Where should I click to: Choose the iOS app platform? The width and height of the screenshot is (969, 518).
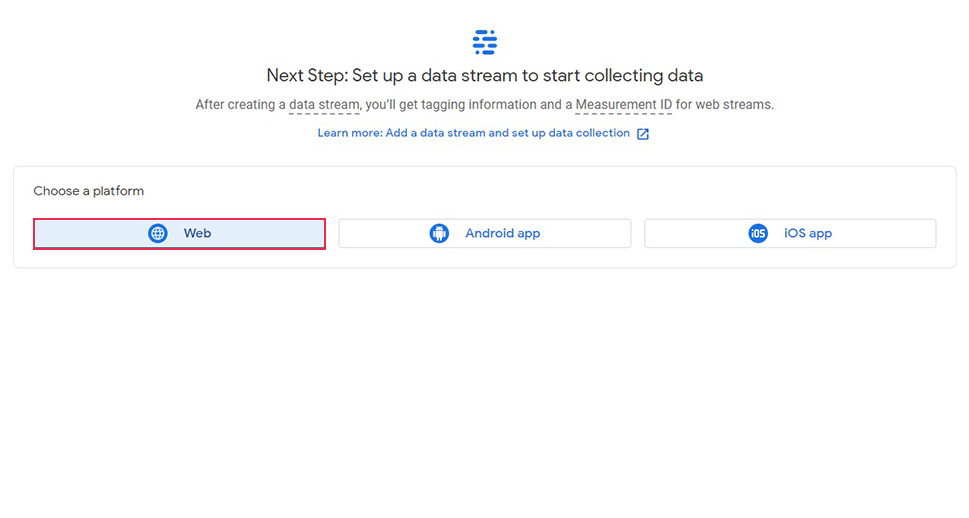pyautogui.click(x=790, y=234)
